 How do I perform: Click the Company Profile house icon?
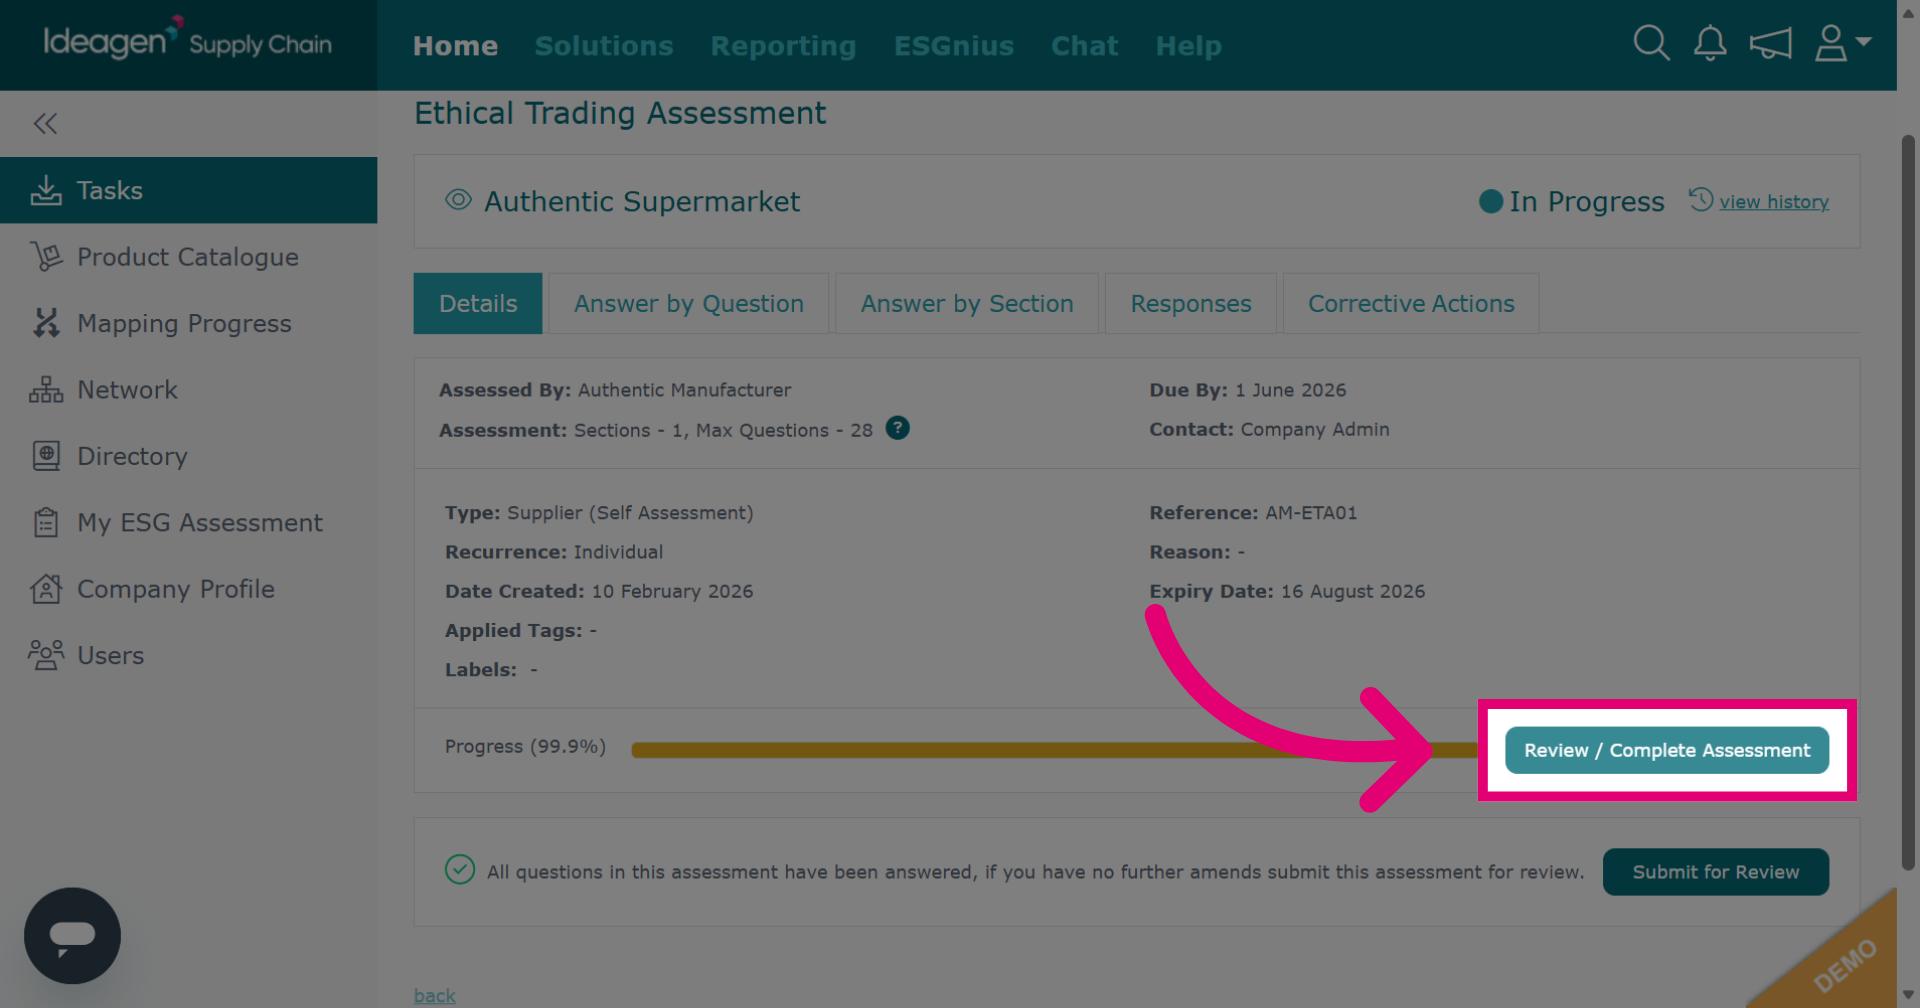(x=46, y=589)
